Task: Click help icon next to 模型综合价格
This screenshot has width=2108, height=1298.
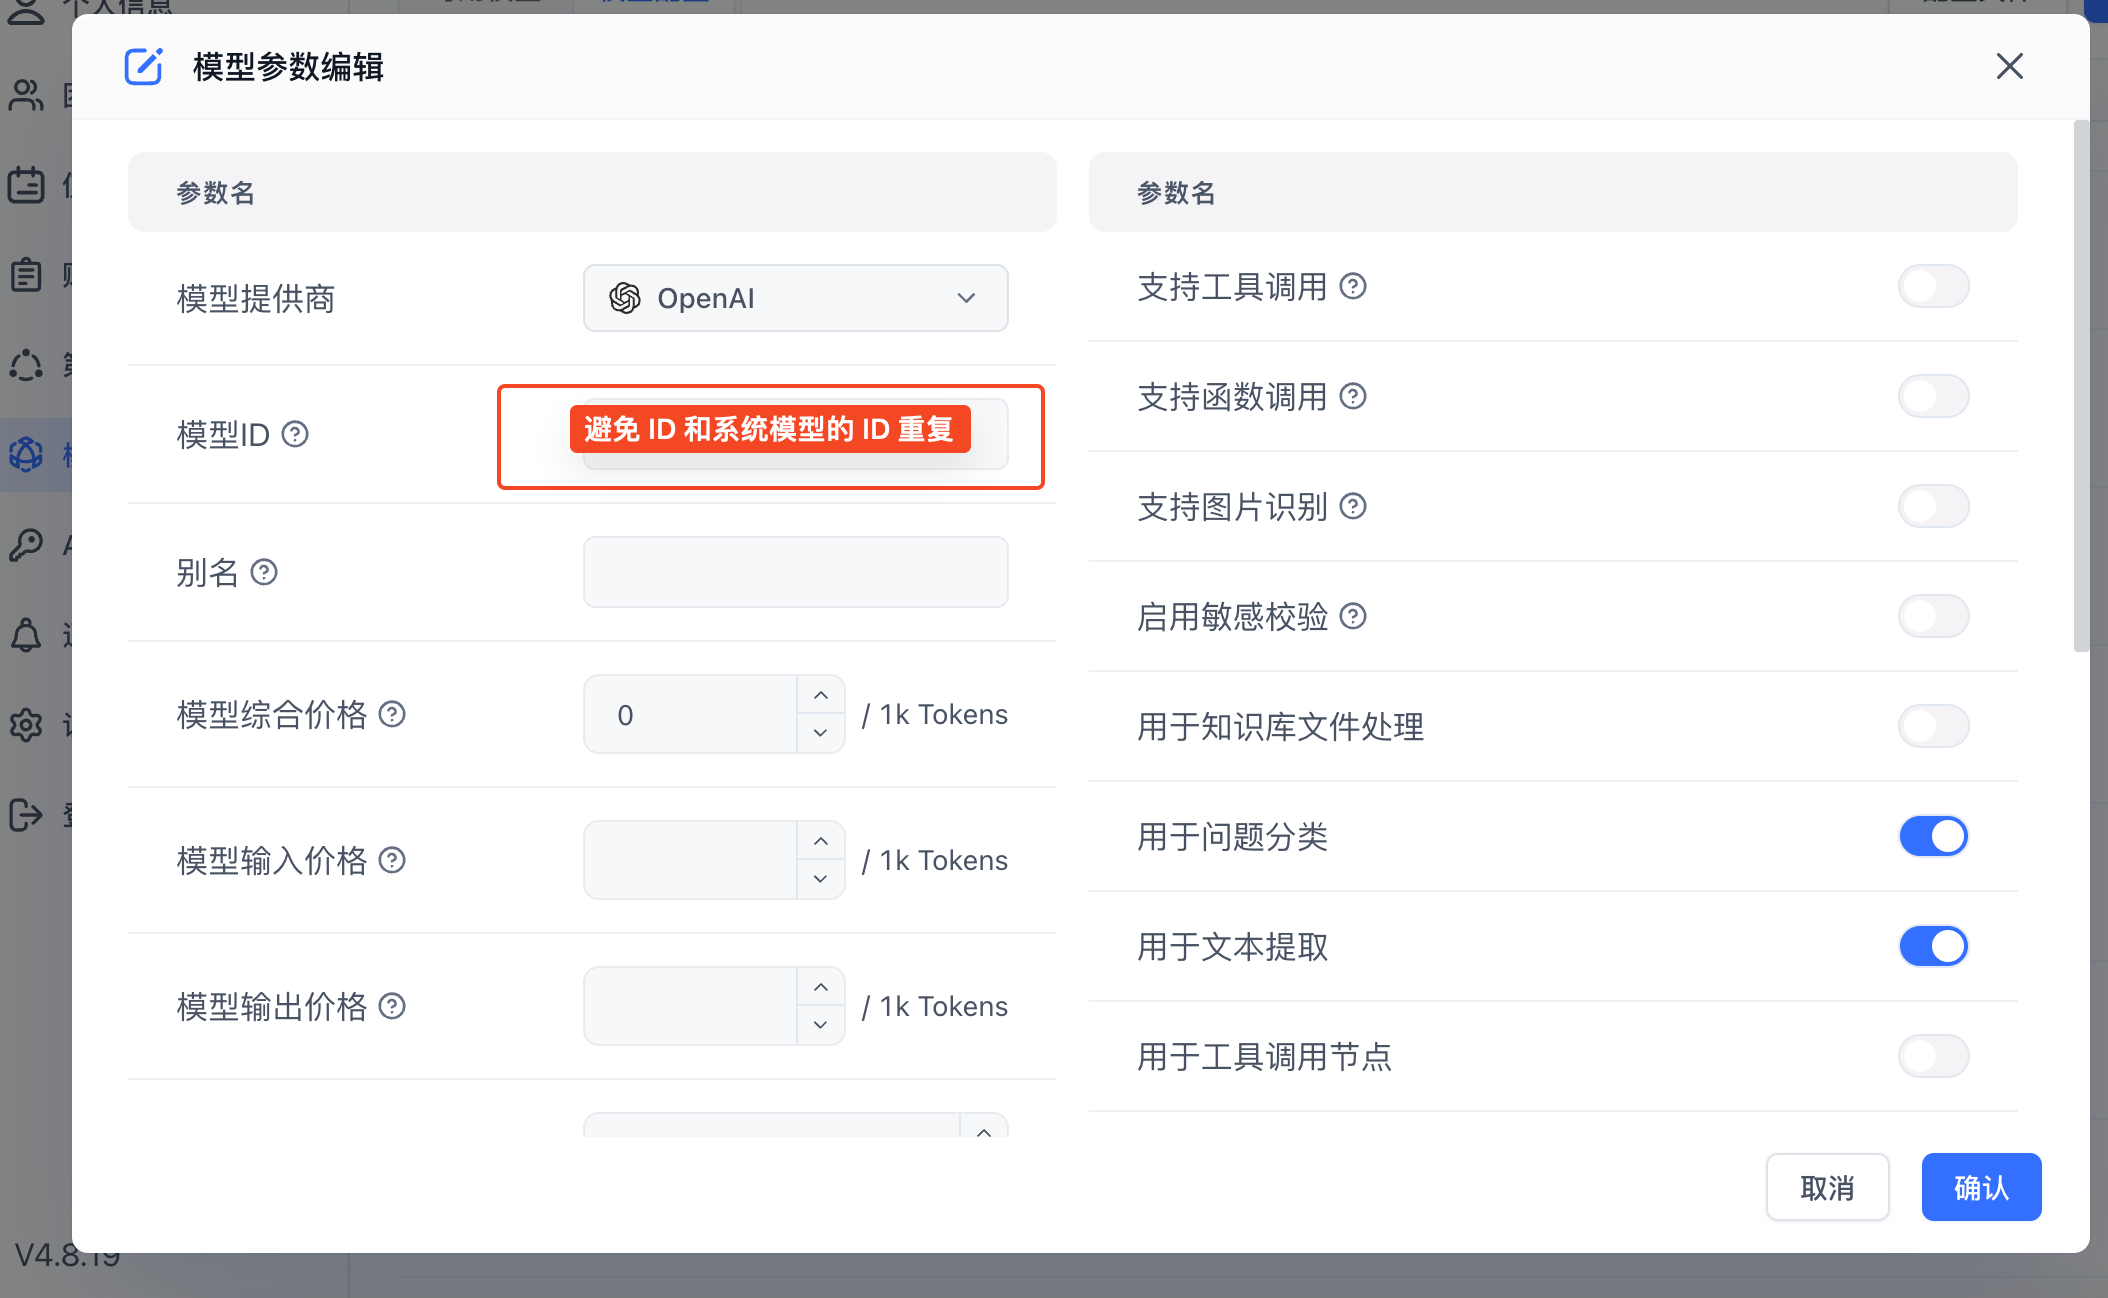Action: (392, 714)
